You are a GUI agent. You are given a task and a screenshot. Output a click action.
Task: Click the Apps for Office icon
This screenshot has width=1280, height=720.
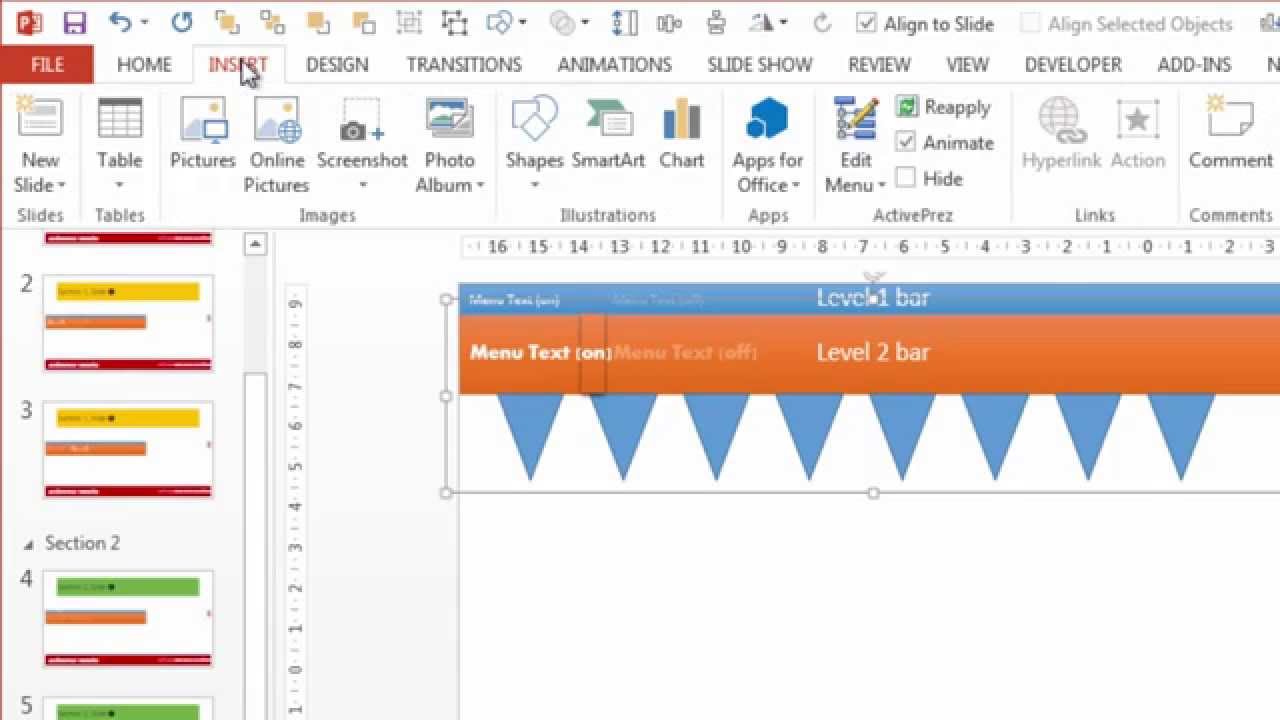[767, 119]
